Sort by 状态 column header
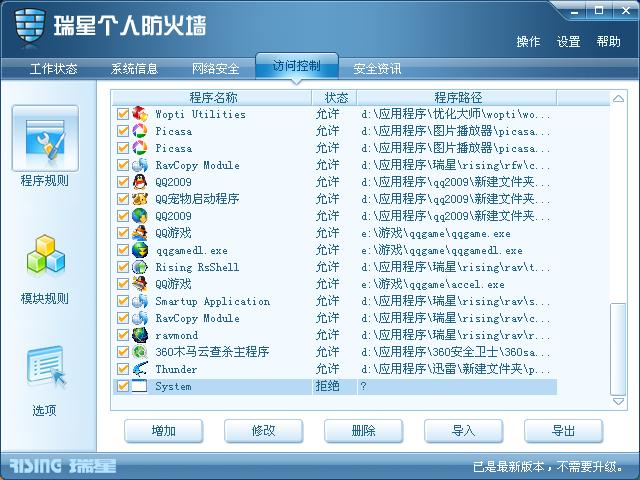640x480 pixels. tap(335, 98)
